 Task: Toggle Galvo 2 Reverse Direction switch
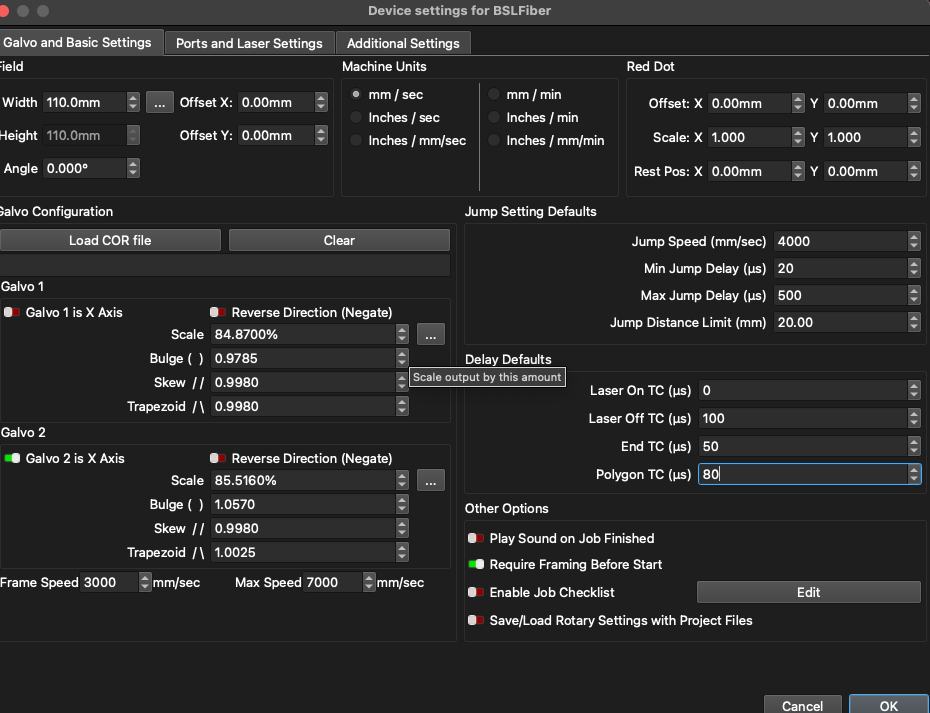click(x=217, y=459)
